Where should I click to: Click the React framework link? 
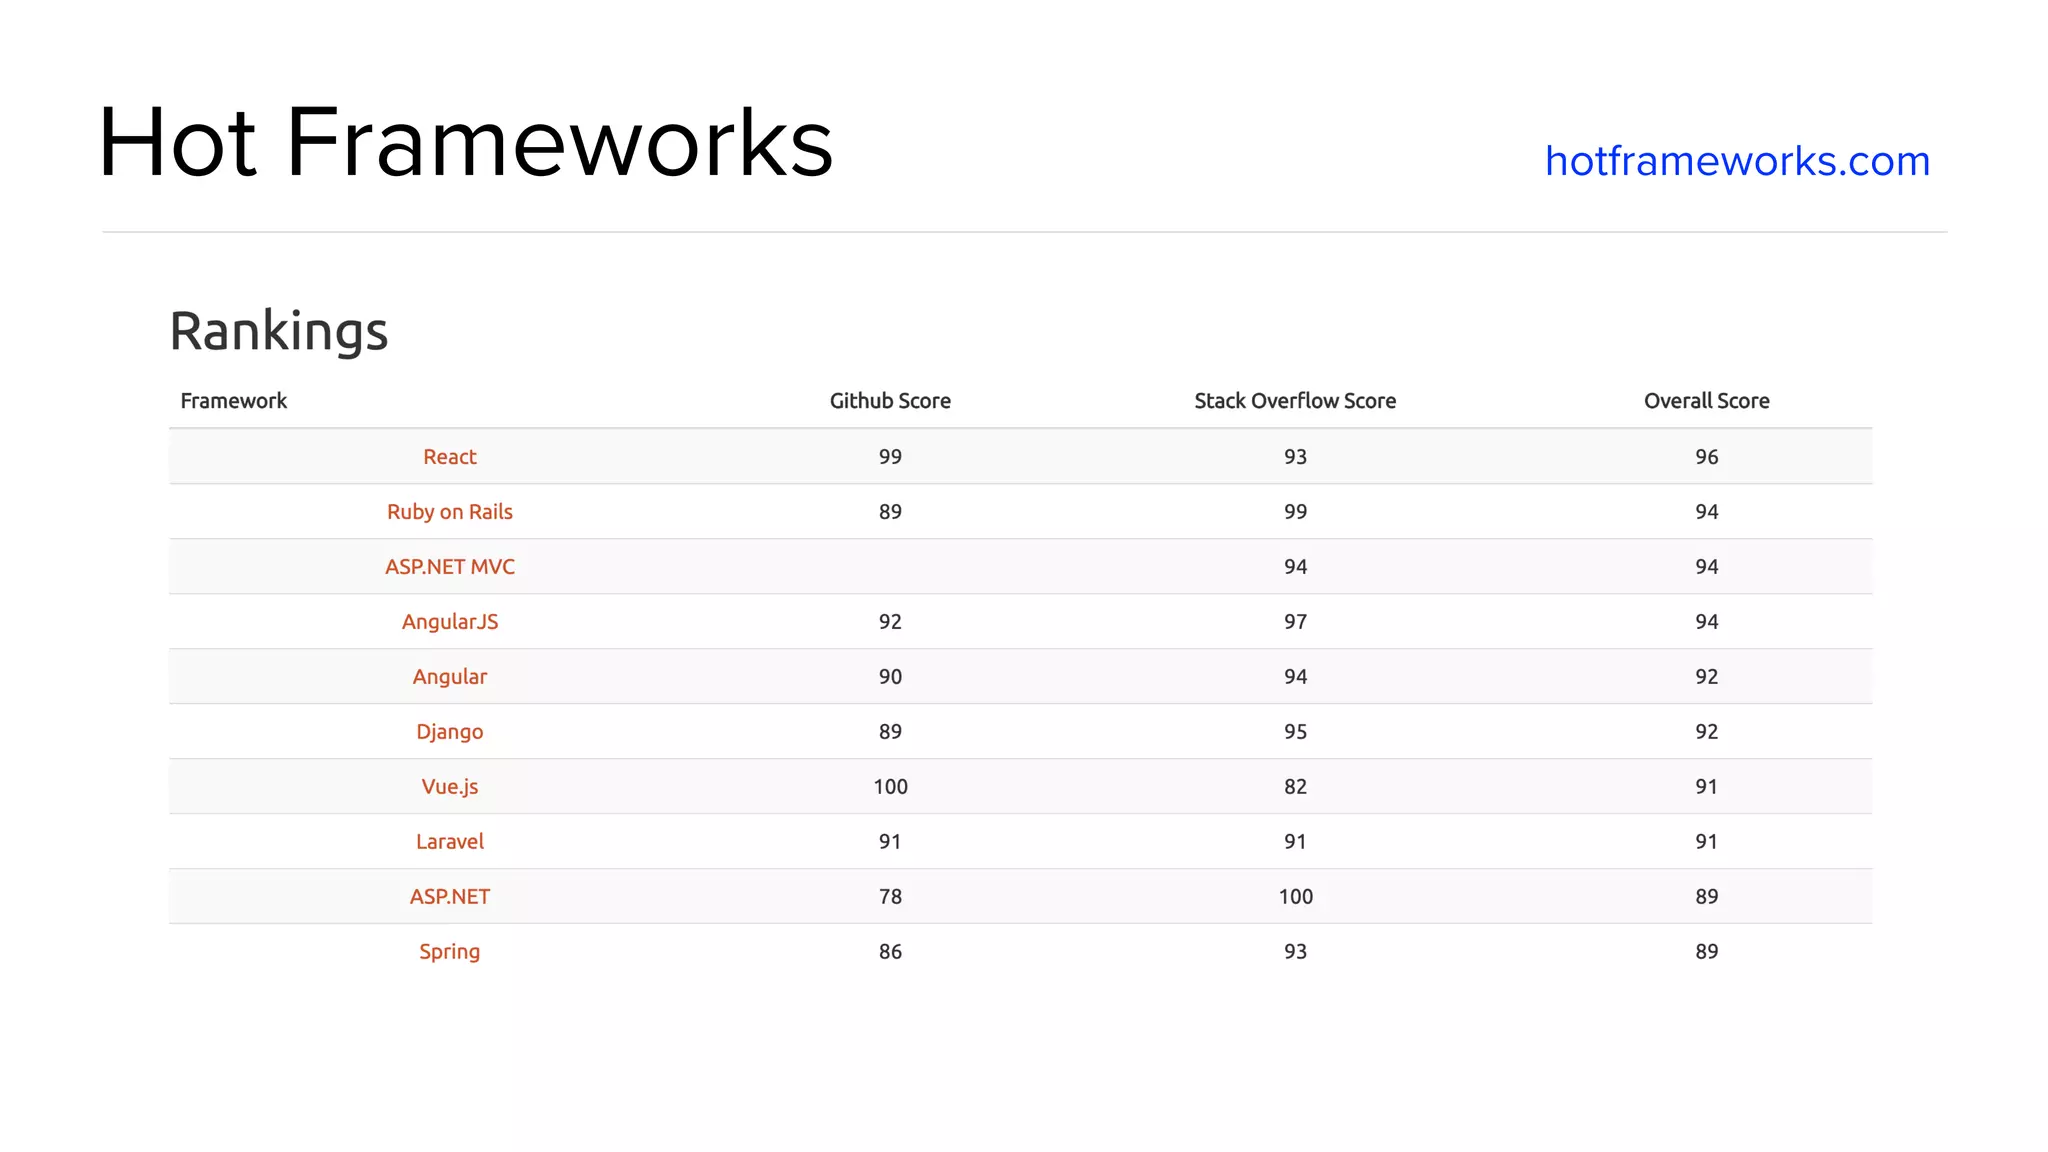(x=449, y=457)
